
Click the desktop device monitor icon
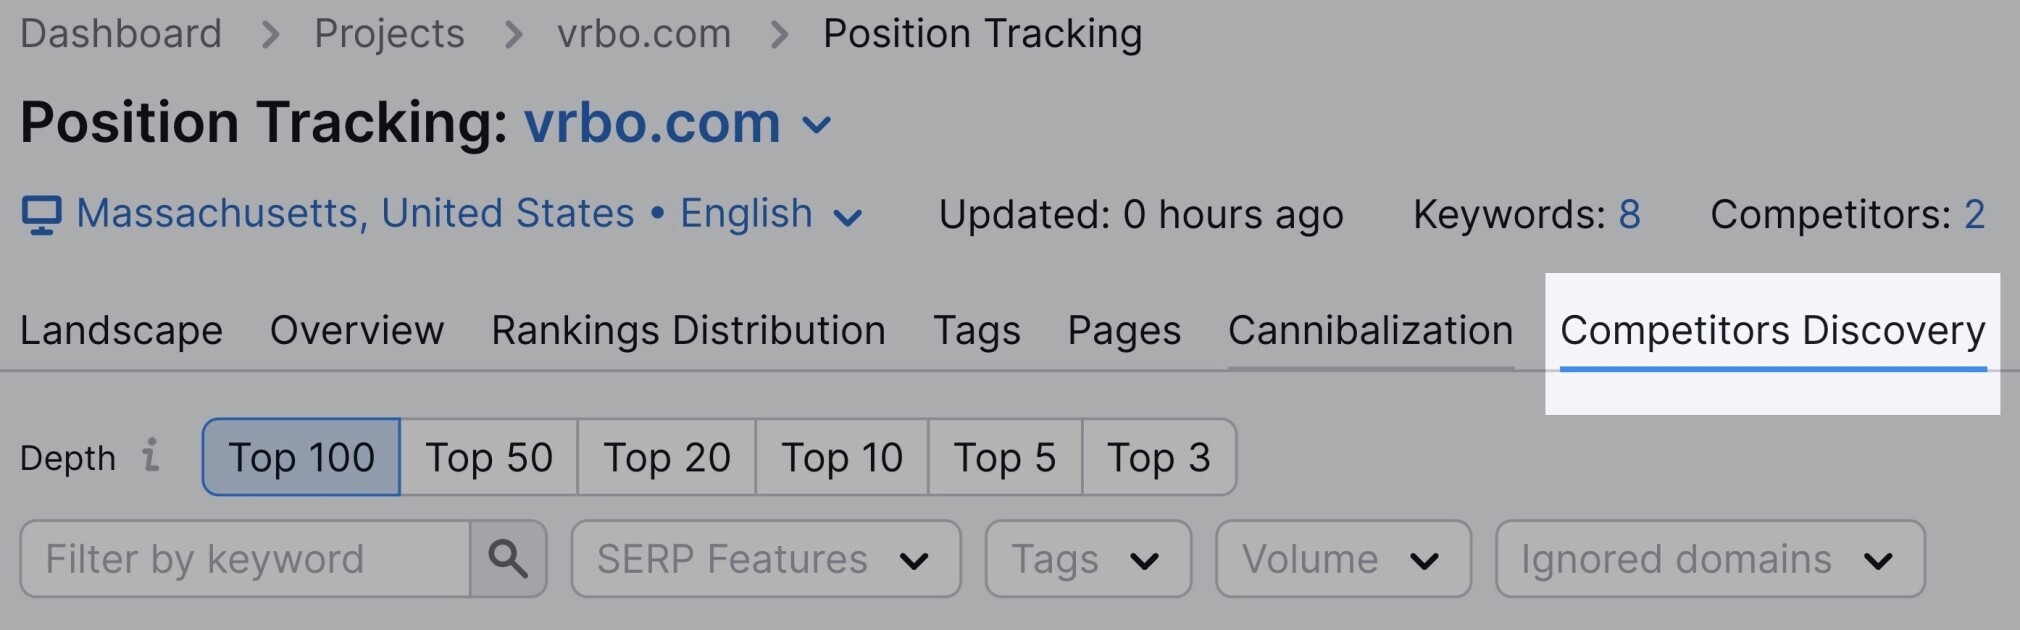pyautogui.click(x=41, y=215)
